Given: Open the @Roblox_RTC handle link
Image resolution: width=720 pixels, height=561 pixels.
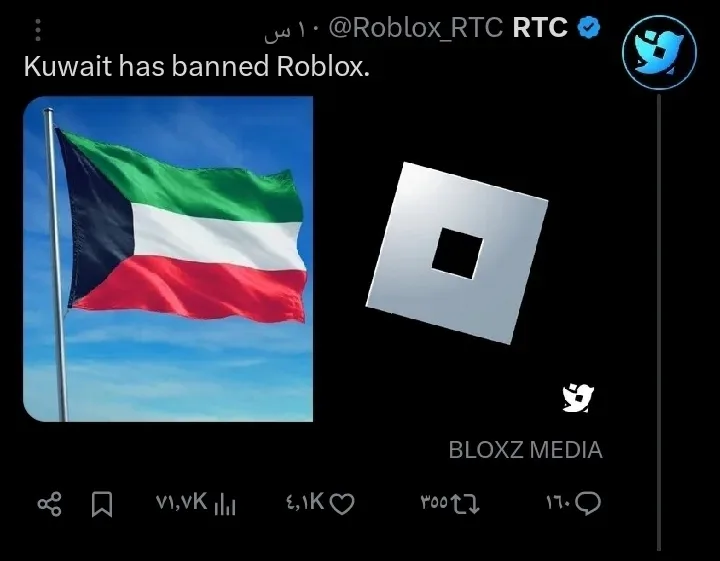Looking at the screenshot, I should pyautogui.click(x=416, y=28).
